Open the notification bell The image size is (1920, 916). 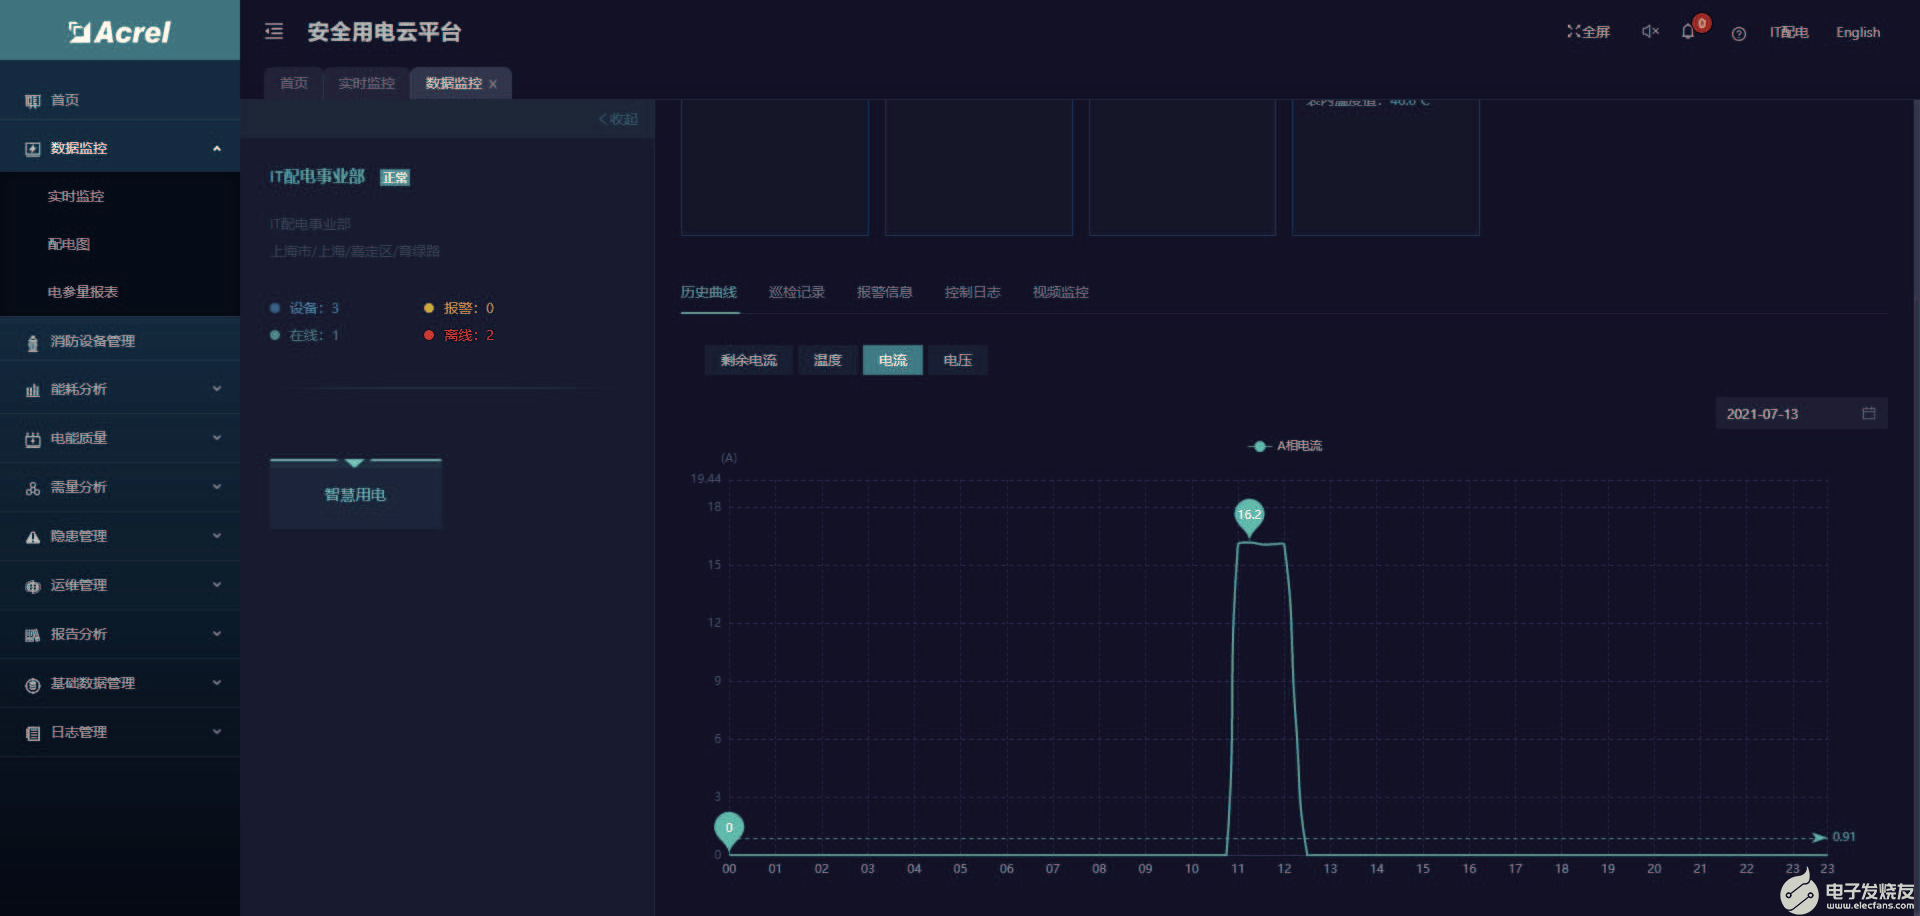tap(1688, 32)
